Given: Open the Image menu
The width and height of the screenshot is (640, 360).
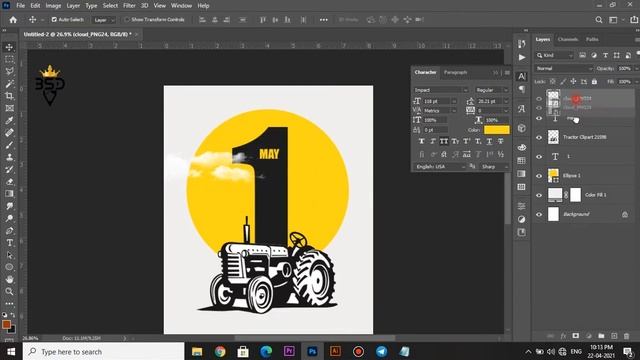Looking at the screenshot, I should 53,6.
